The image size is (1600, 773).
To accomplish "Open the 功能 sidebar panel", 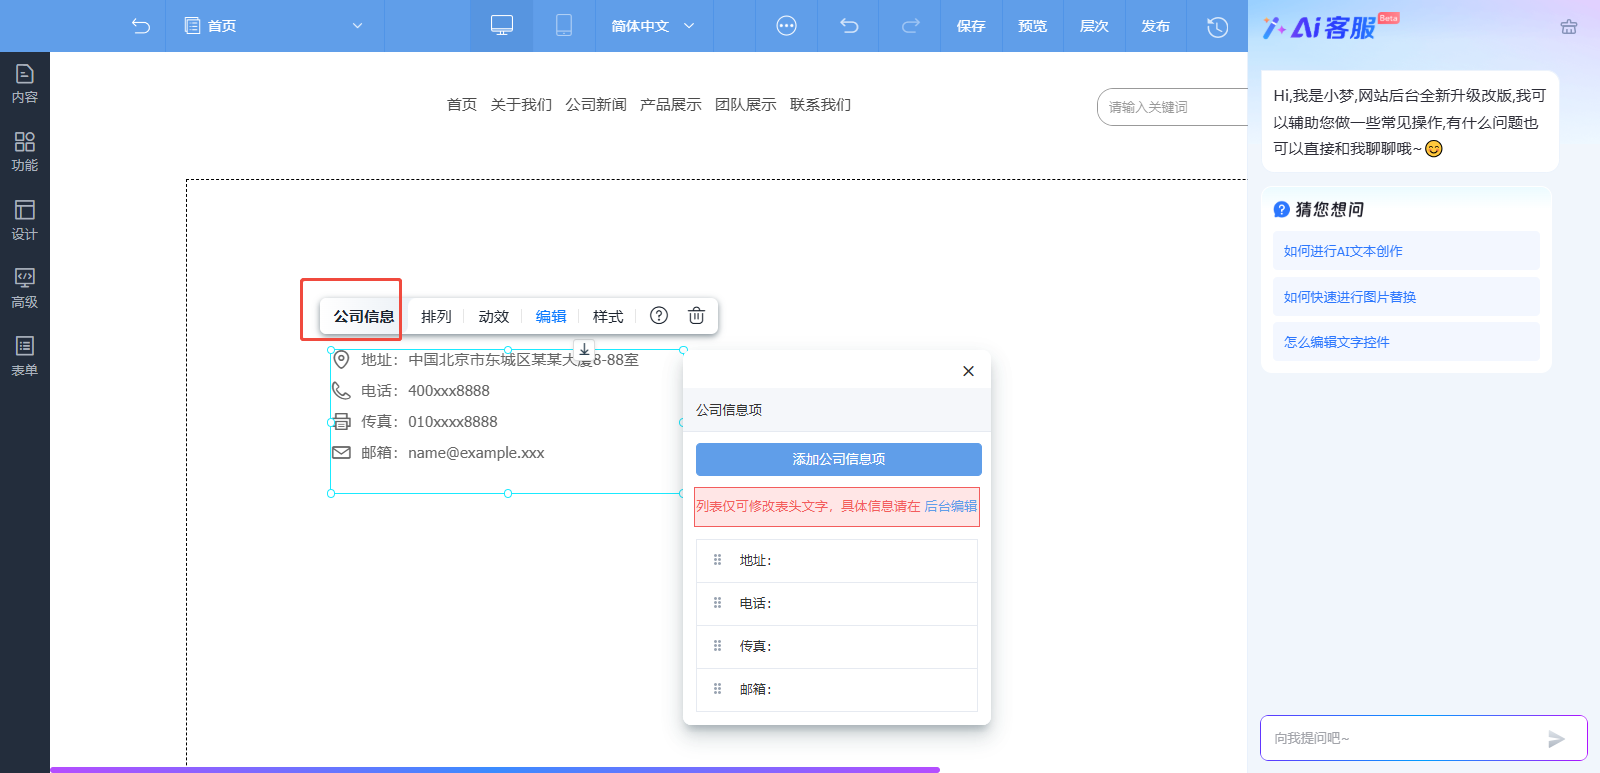I will pyautogui.click(x=25, y=152).
